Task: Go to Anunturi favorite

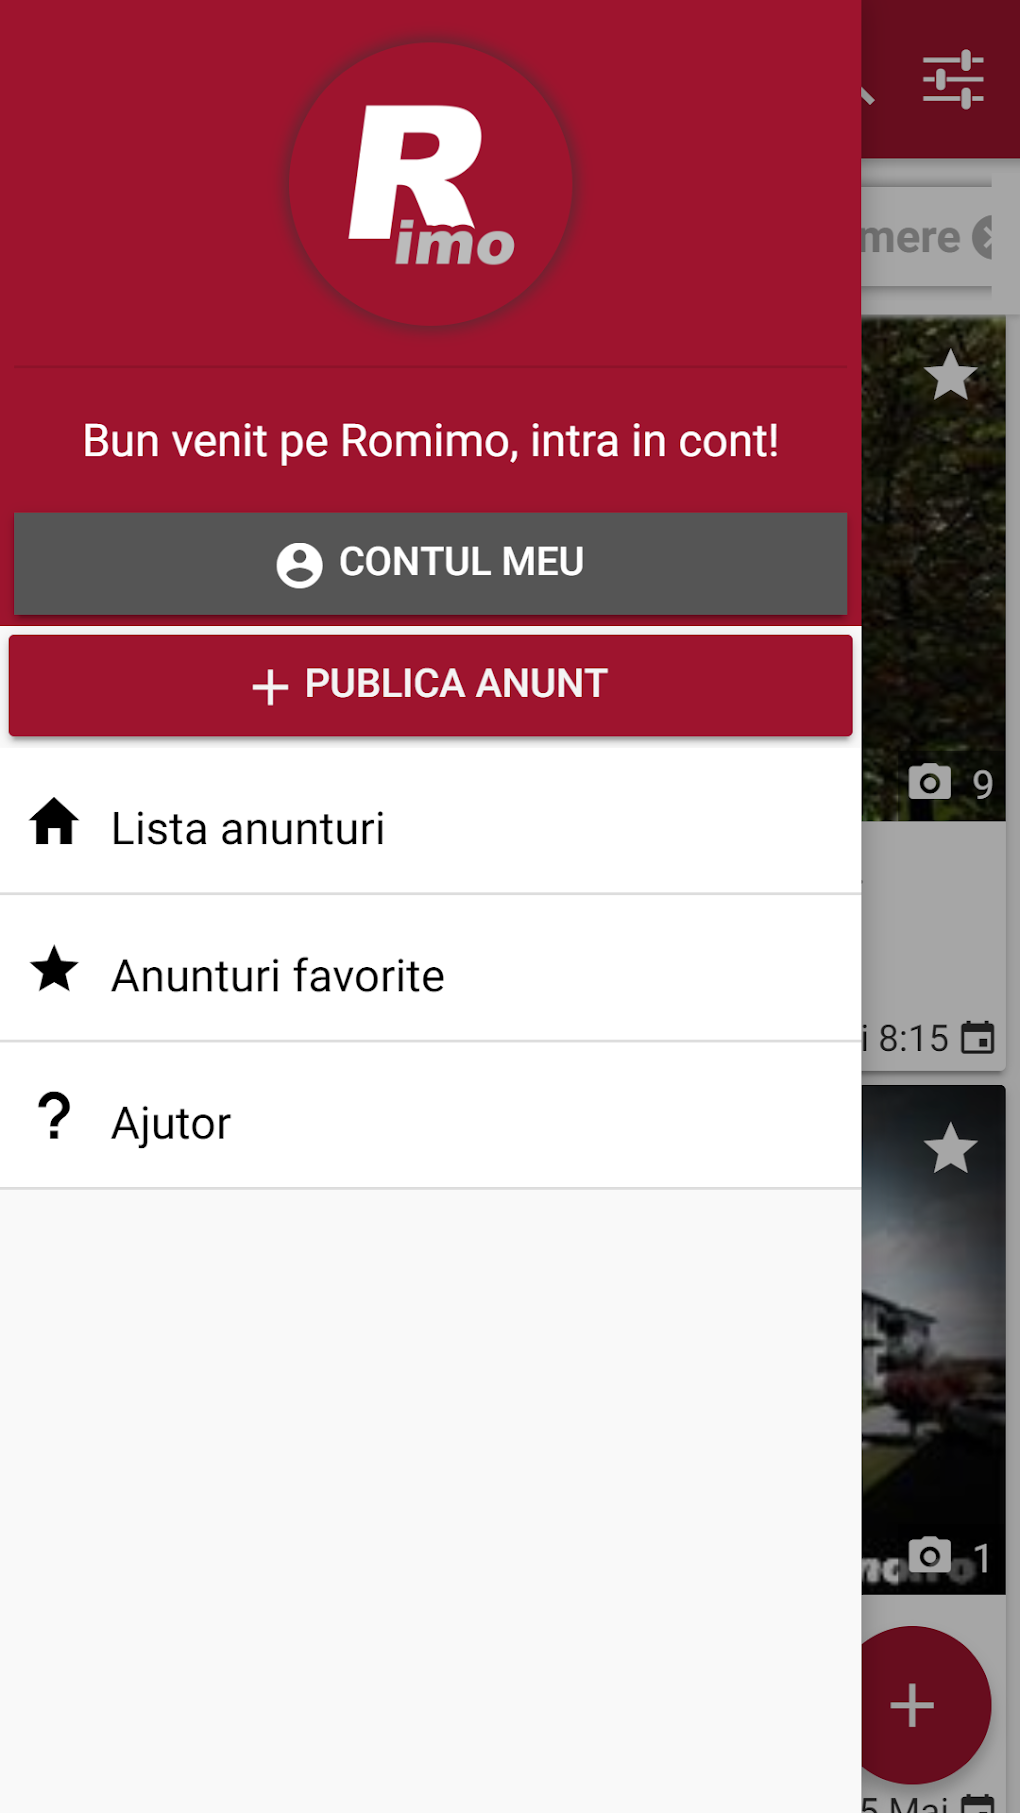Action: pos(278,976)
